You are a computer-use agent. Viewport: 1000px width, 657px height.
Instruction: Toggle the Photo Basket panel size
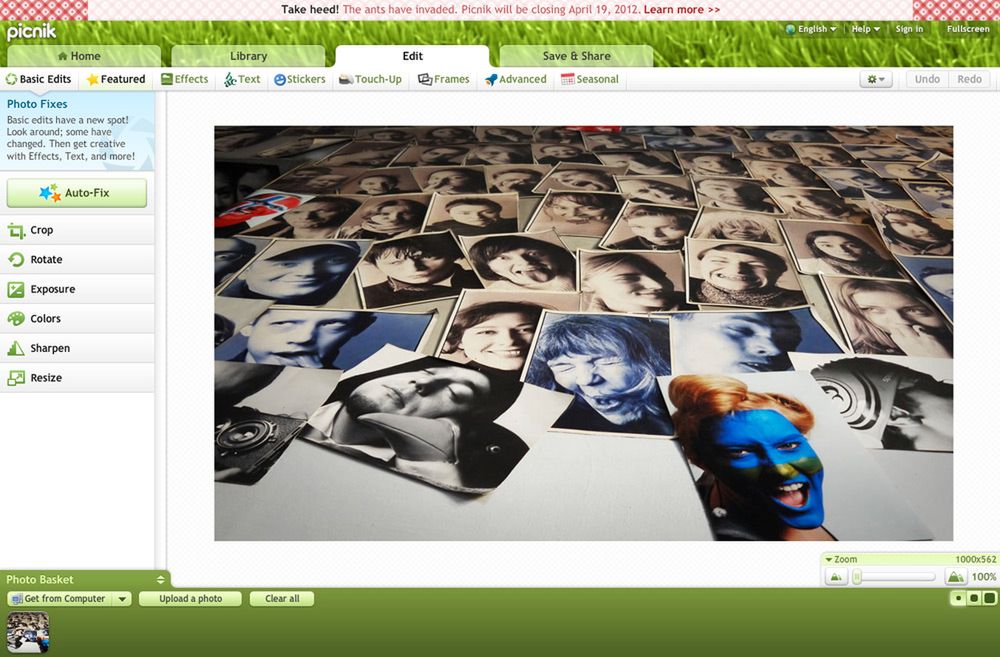(161, 580)
